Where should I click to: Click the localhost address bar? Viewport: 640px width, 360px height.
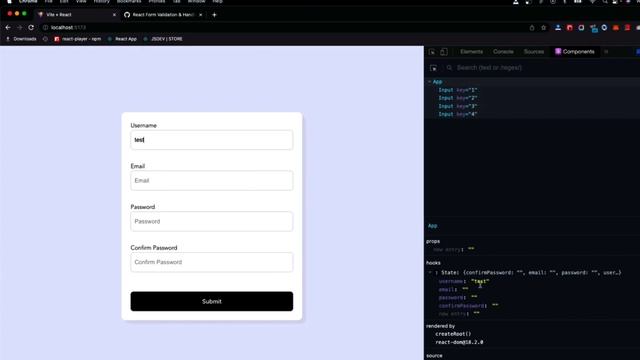click(x=286, y=27)
